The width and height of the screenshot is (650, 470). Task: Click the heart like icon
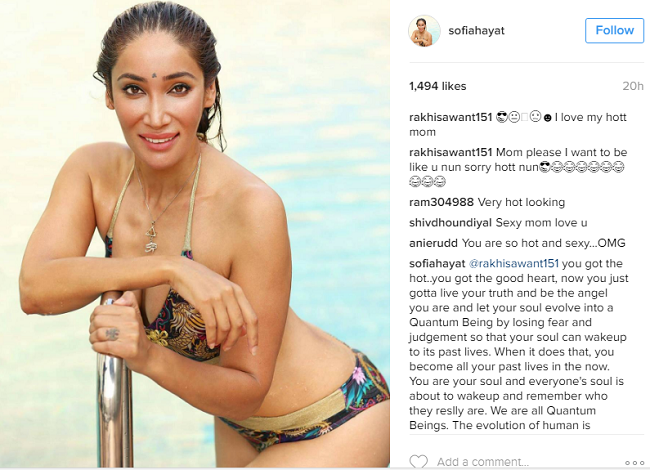(x=418, y=461)
